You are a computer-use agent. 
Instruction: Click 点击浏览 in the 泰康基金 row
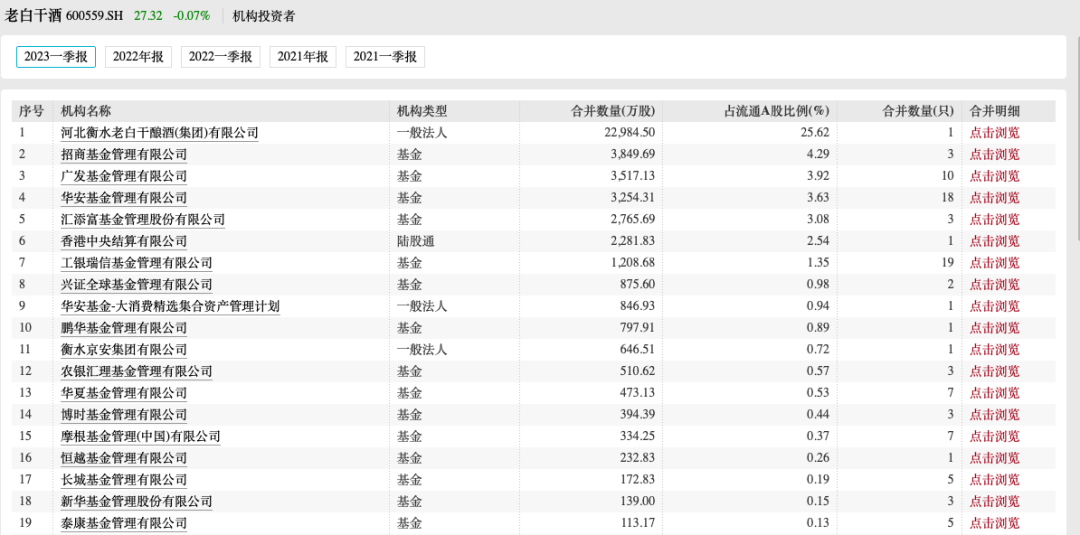(x=995, y=523)
